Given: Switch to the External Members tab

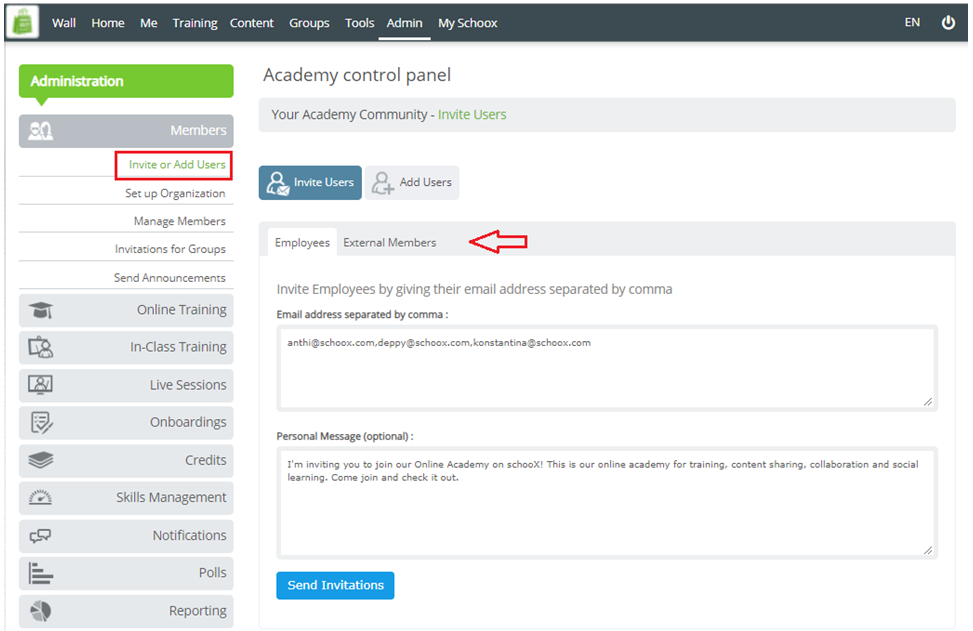Looking at the screenshot, I should pos(390,243).
